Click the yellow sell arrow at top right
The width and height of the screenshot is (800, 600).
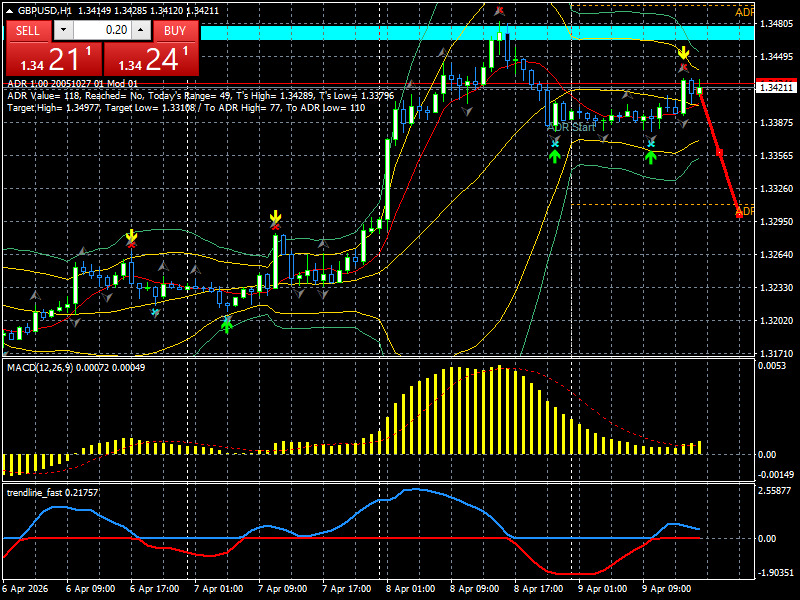[x=684, y=52]
